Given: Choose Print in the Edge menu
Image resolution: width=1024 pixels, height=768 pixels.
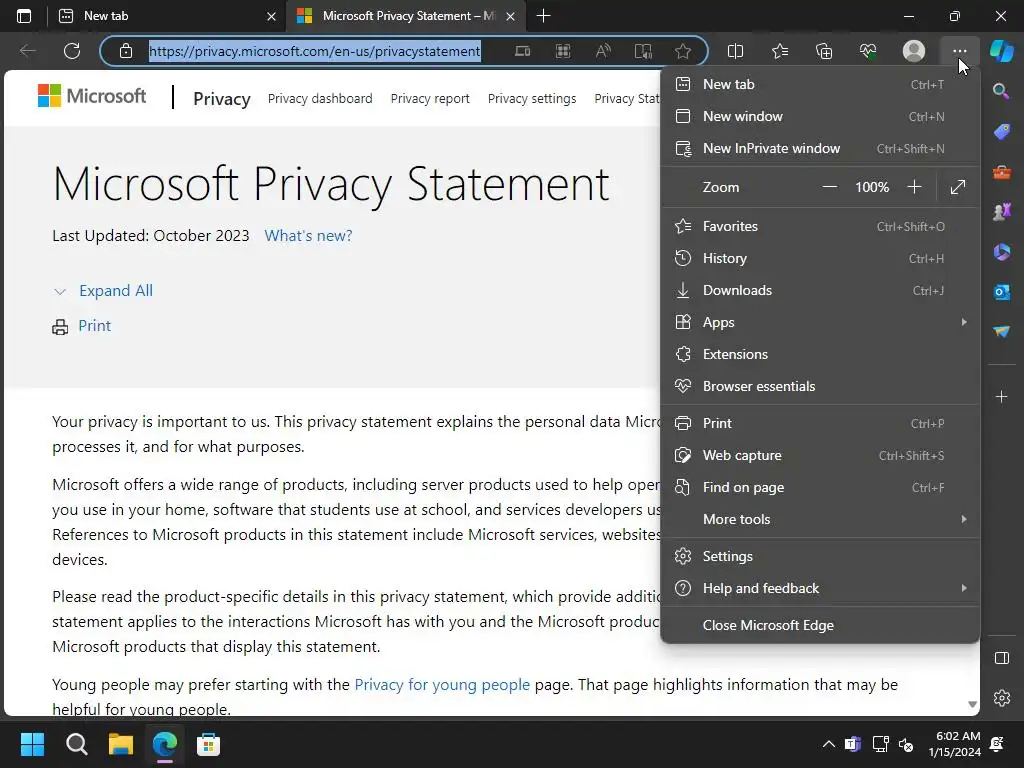Looking at the screenshot, I should click(820, 423).
